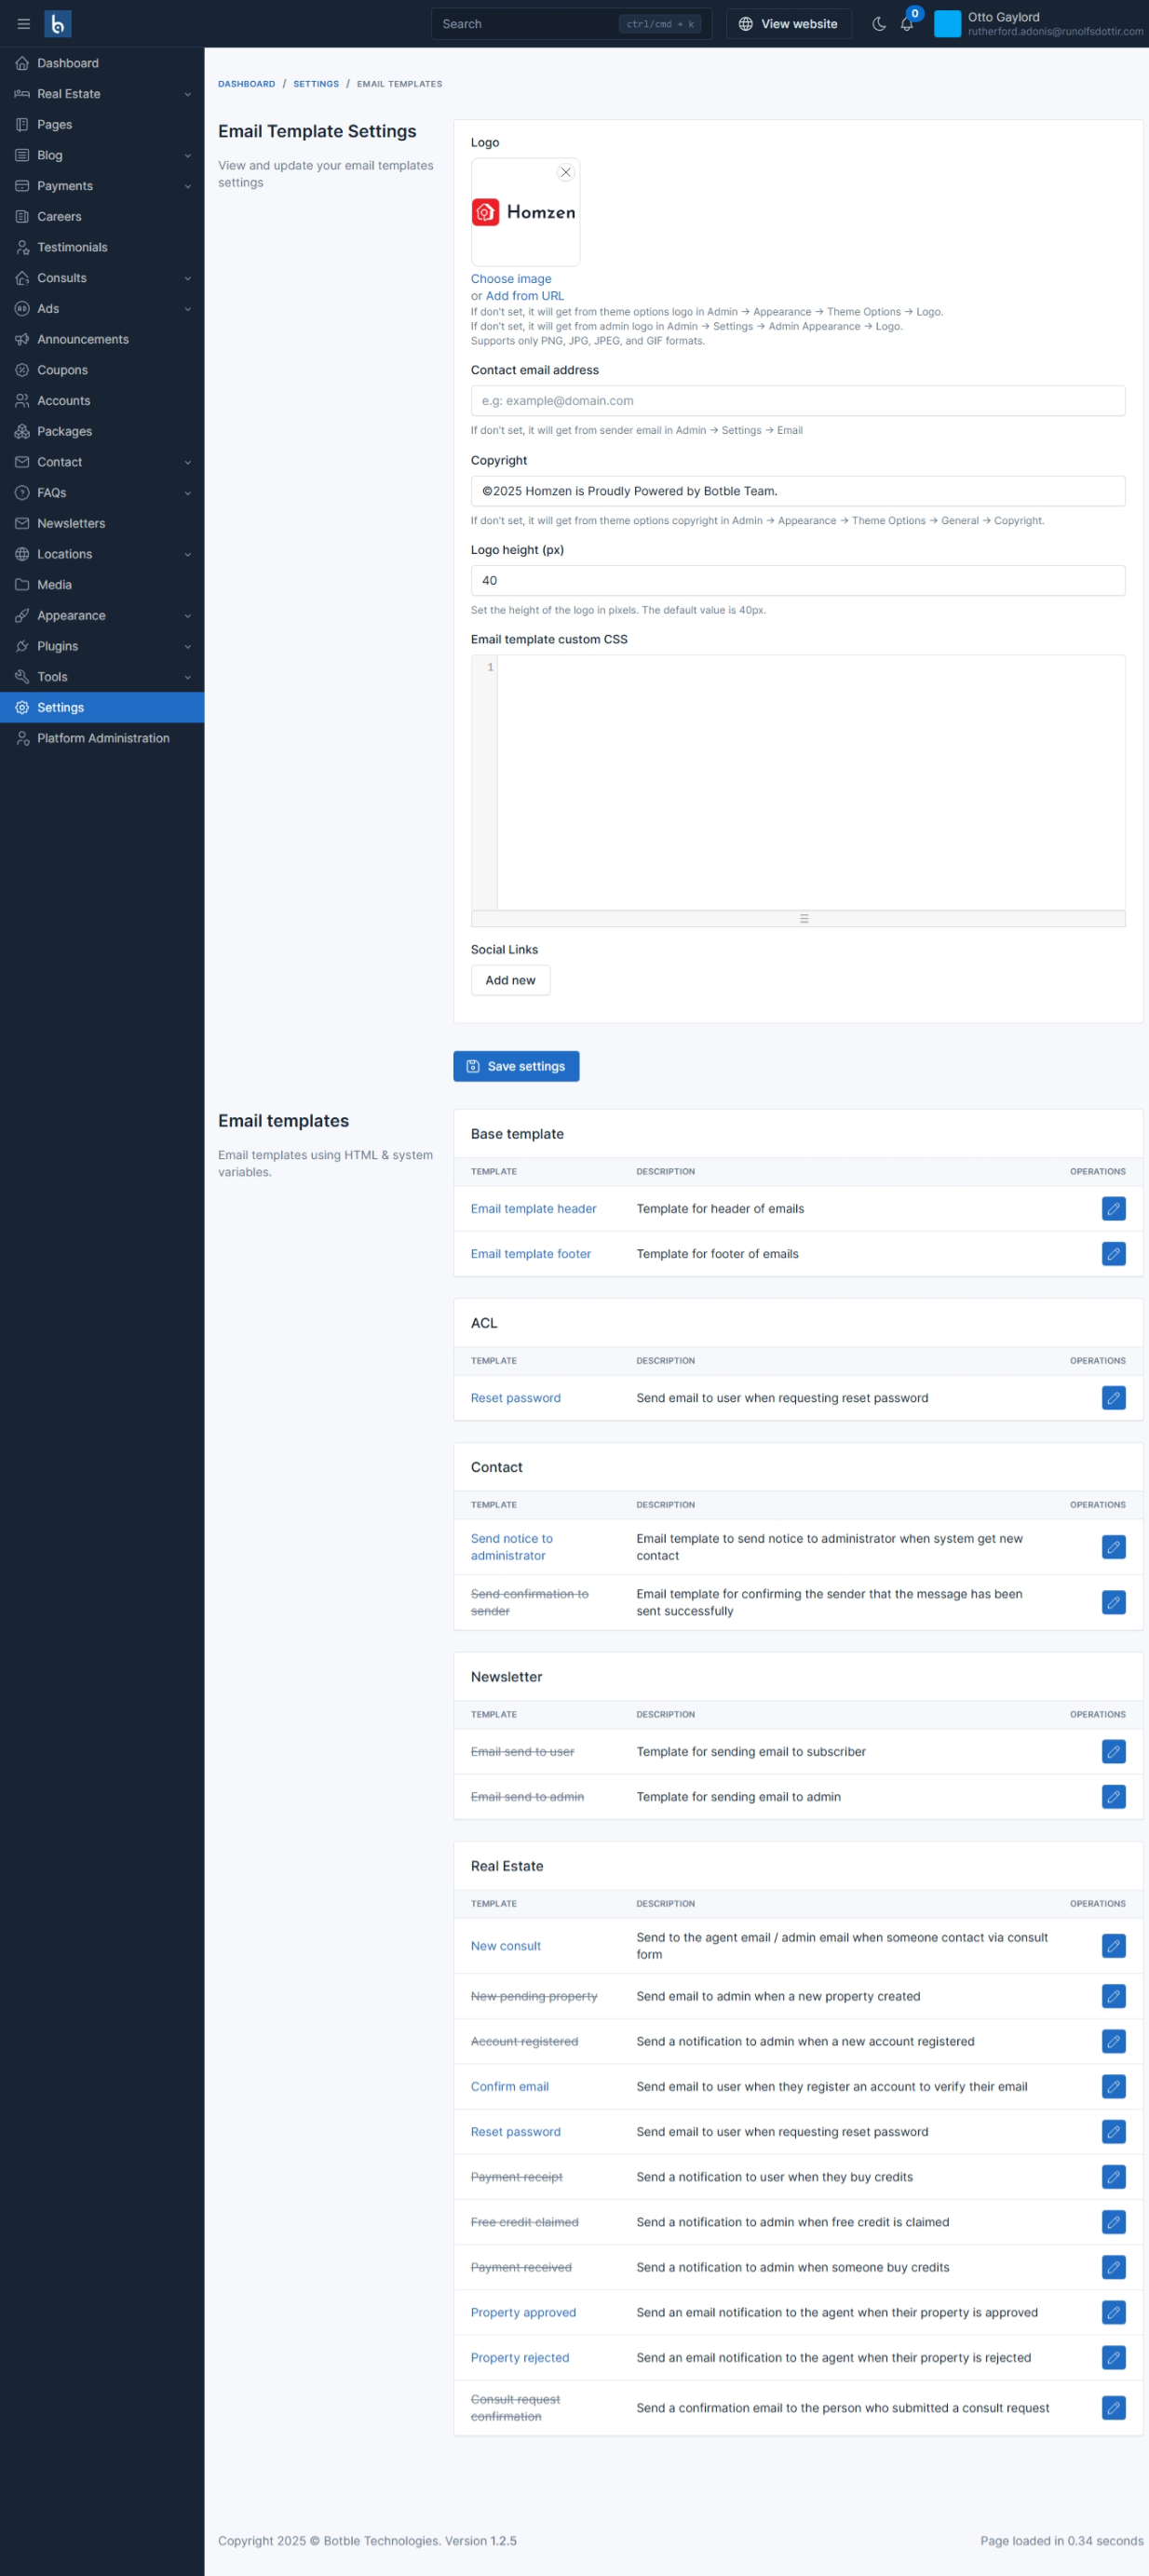1149x2576 pixels.
Task: Expand the Consults sidebar menu
Action: click(102, 278)
